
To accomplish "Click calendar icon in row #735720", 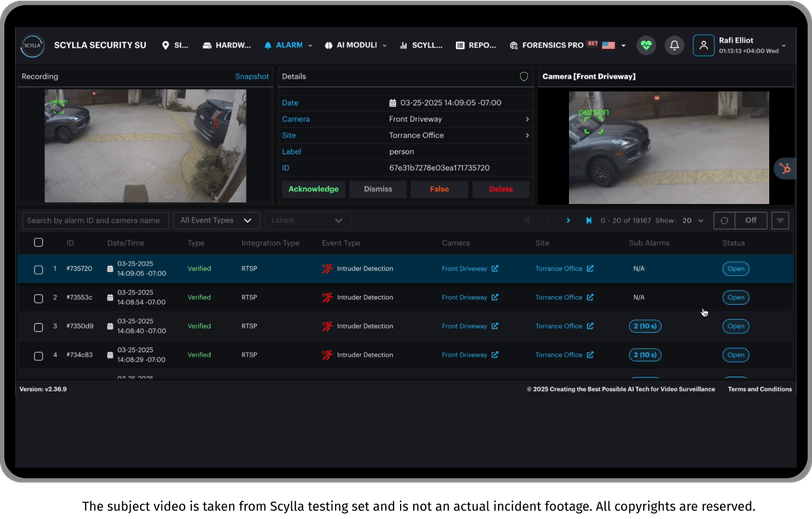I will point(110,269).
